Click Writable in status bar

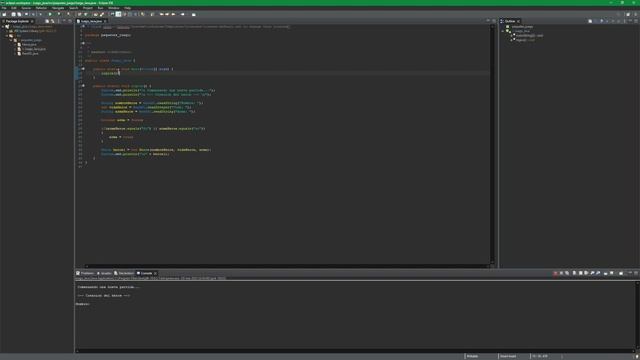472,356
